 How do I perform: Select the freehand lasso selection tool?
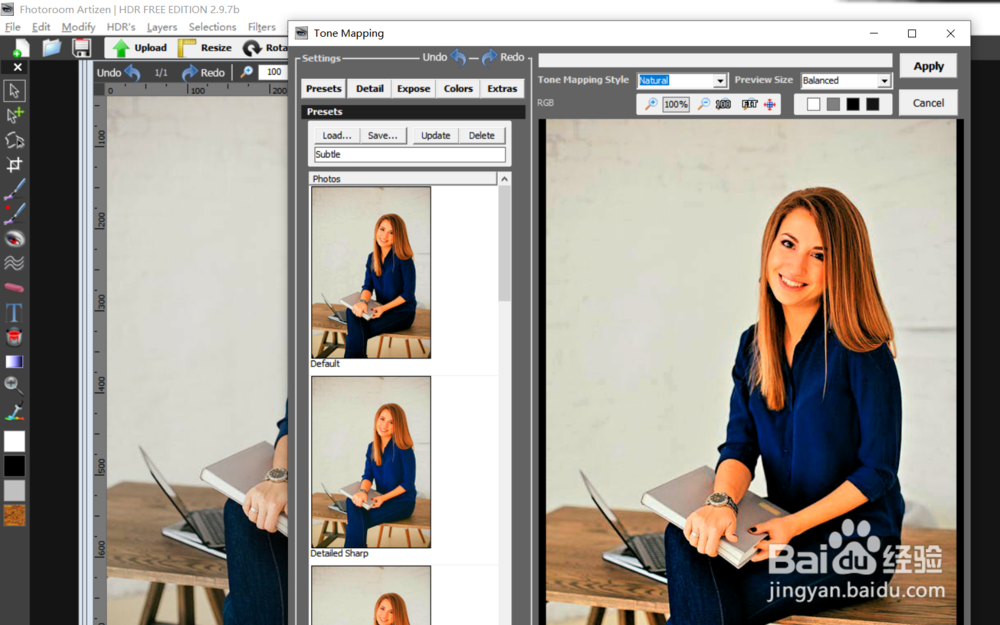coord(14,140)
